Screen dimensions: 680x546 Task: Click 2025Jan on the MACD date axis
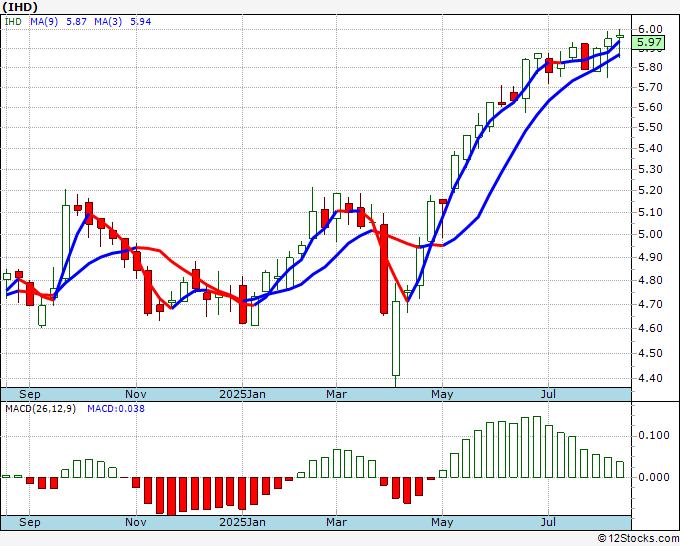pos(242,522)
